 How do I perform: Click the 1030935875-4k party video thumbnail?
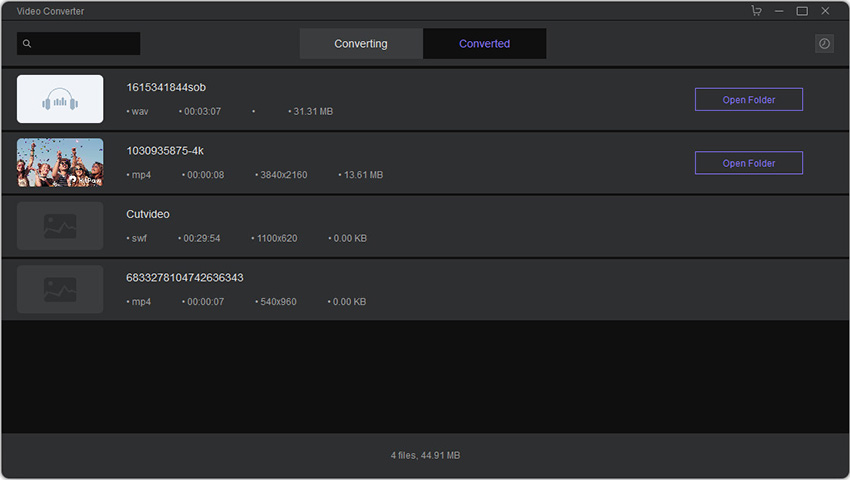tap(60, 162)
